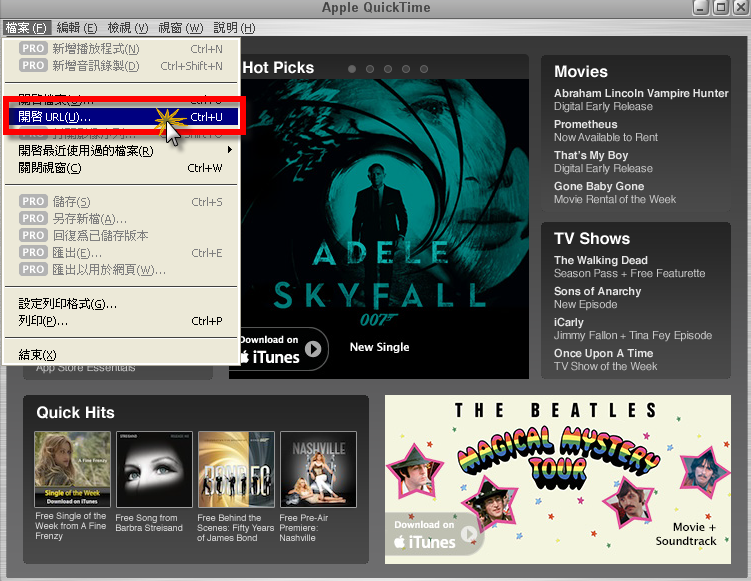Select 新增播放程式(N) PRO entry

[x=122, y=49]
